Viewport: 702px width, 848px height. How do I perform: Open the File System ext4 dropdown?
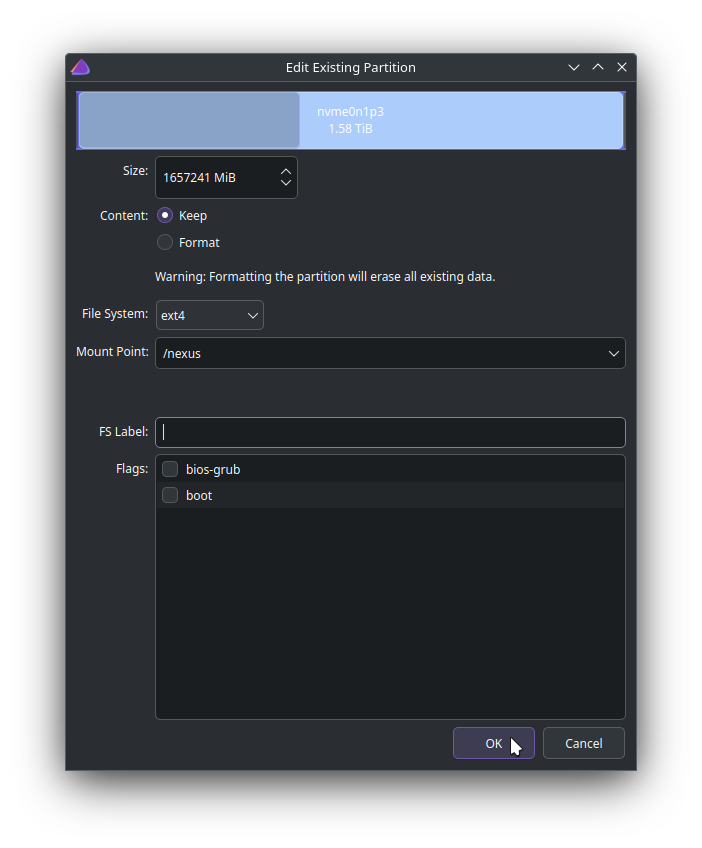click(209, 315)
